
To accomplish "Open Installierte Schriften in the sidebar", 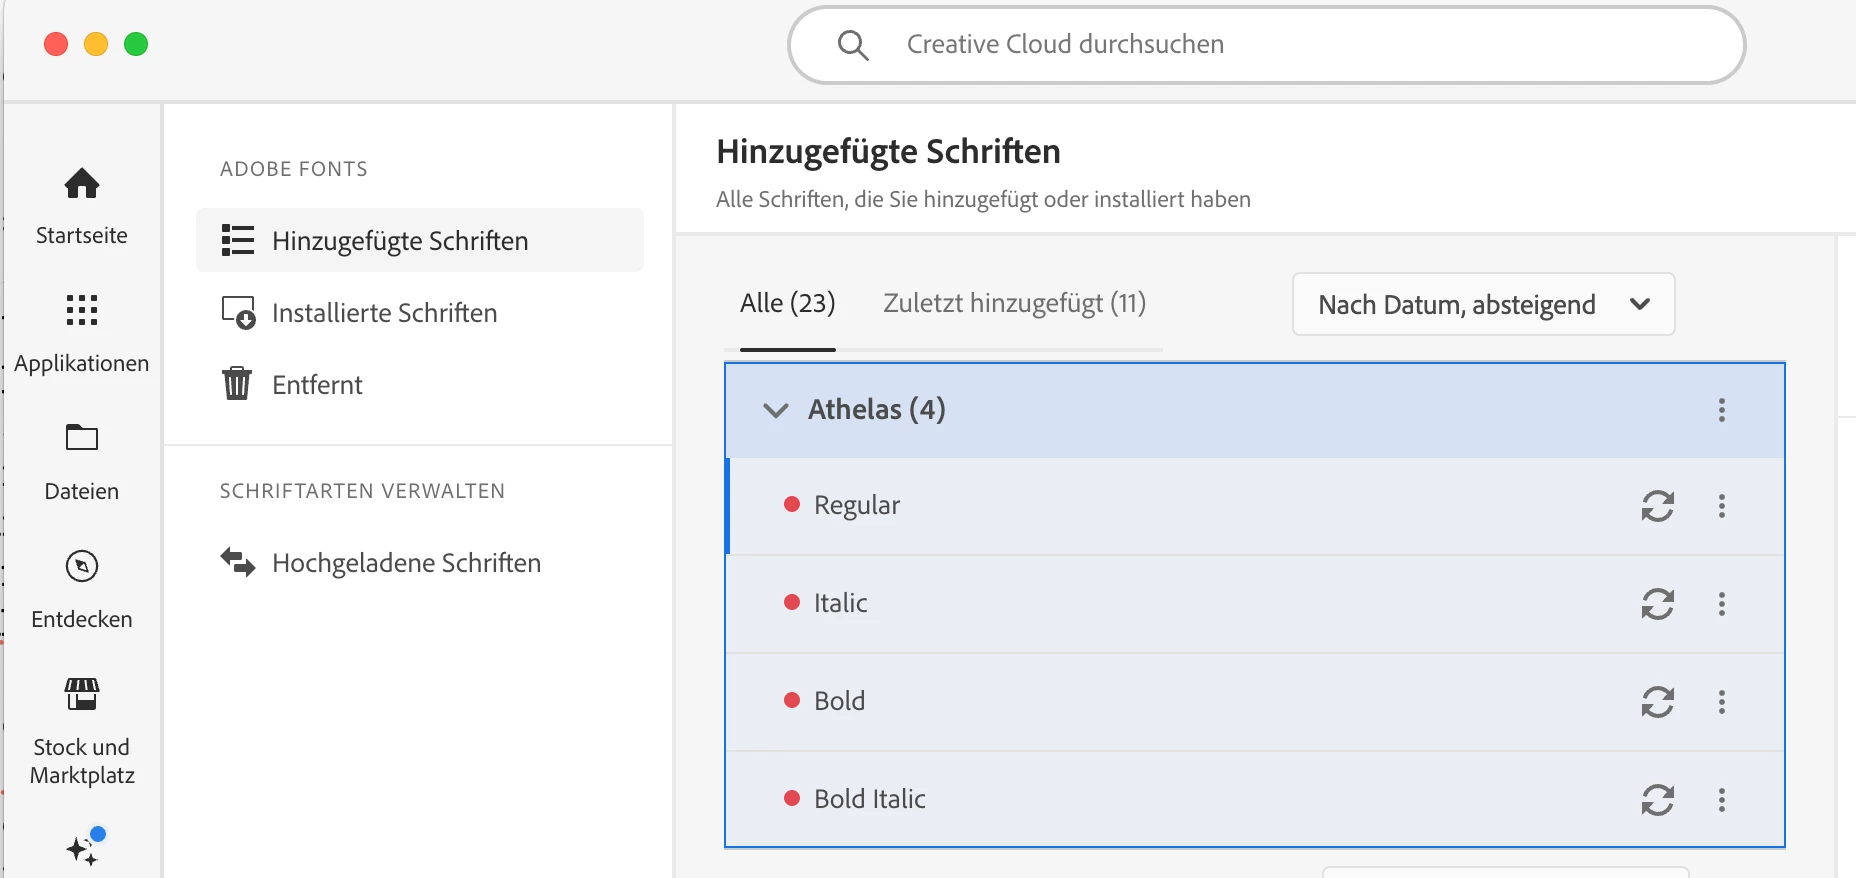I will [x=384, y=313].
